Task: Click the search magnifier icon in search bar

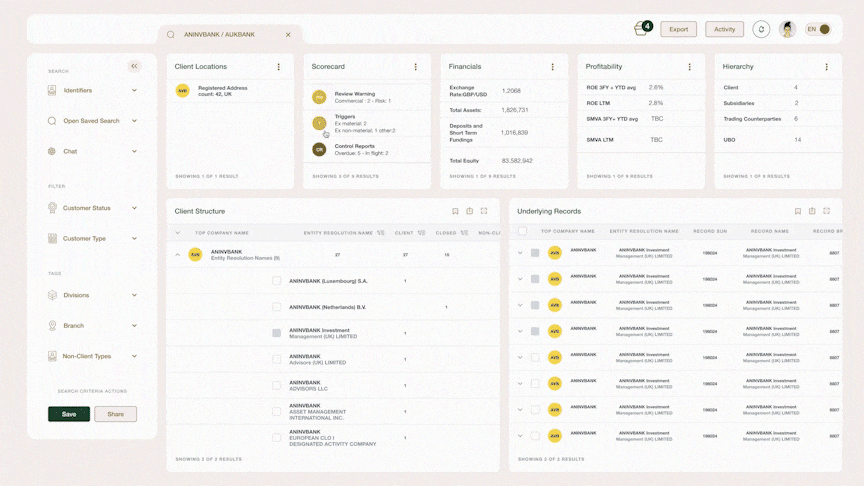Action: coord(171,34)
